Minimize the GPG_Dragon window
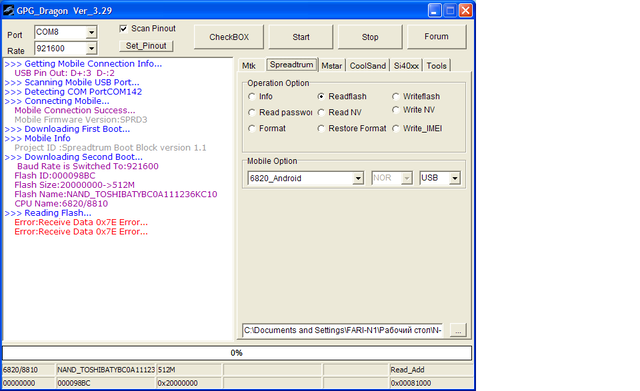This screenshot has width=640, height=391. (x=435, y=11)
